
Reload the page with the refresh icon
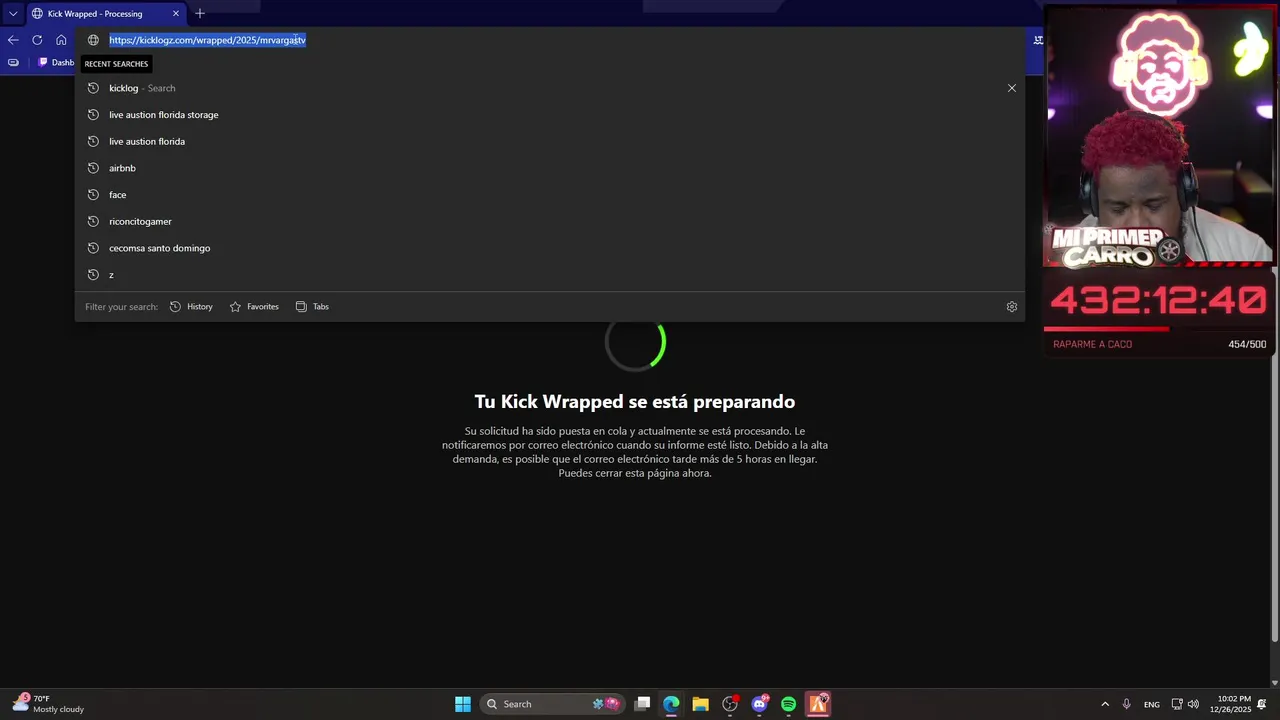(x=37, y=40)
